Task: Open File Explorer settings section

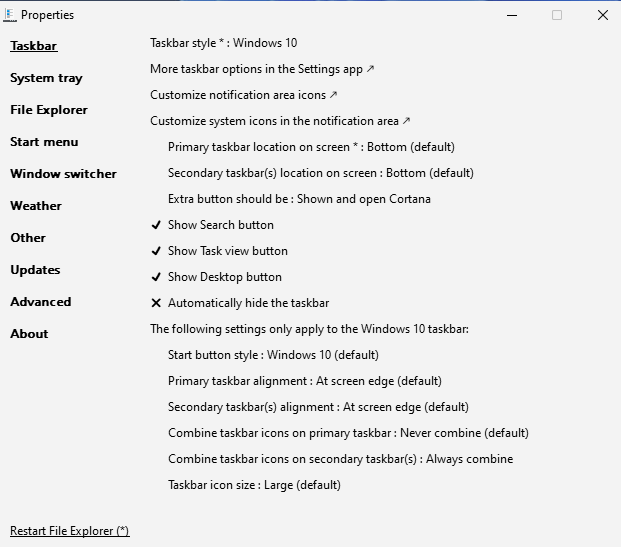Action: (x=49, y=110)
